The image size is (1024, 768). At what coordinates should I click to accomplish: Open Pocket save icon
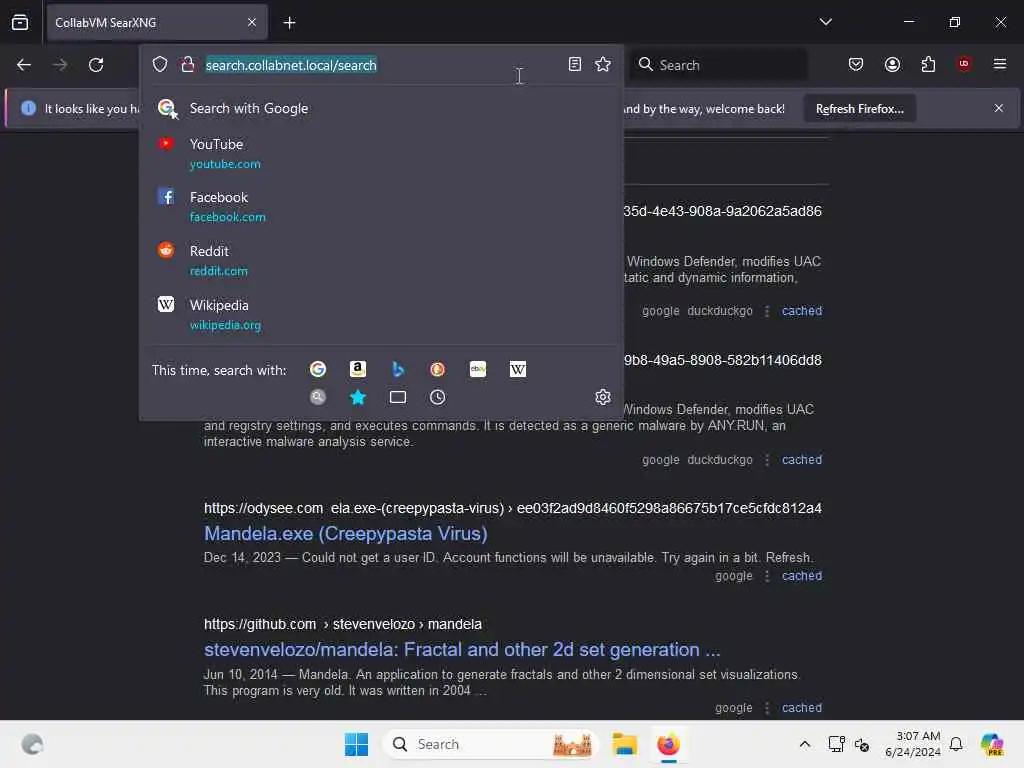coord(856,64)
